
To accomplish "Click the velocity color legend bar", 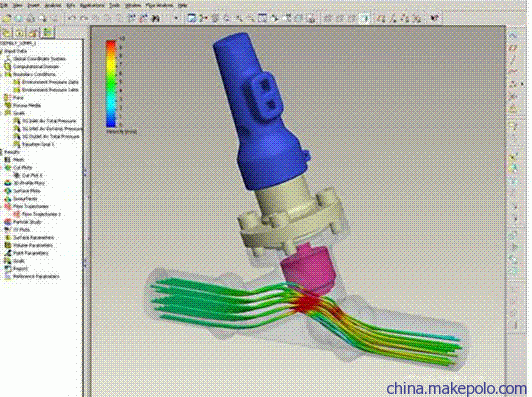I will tap(111, 83).
